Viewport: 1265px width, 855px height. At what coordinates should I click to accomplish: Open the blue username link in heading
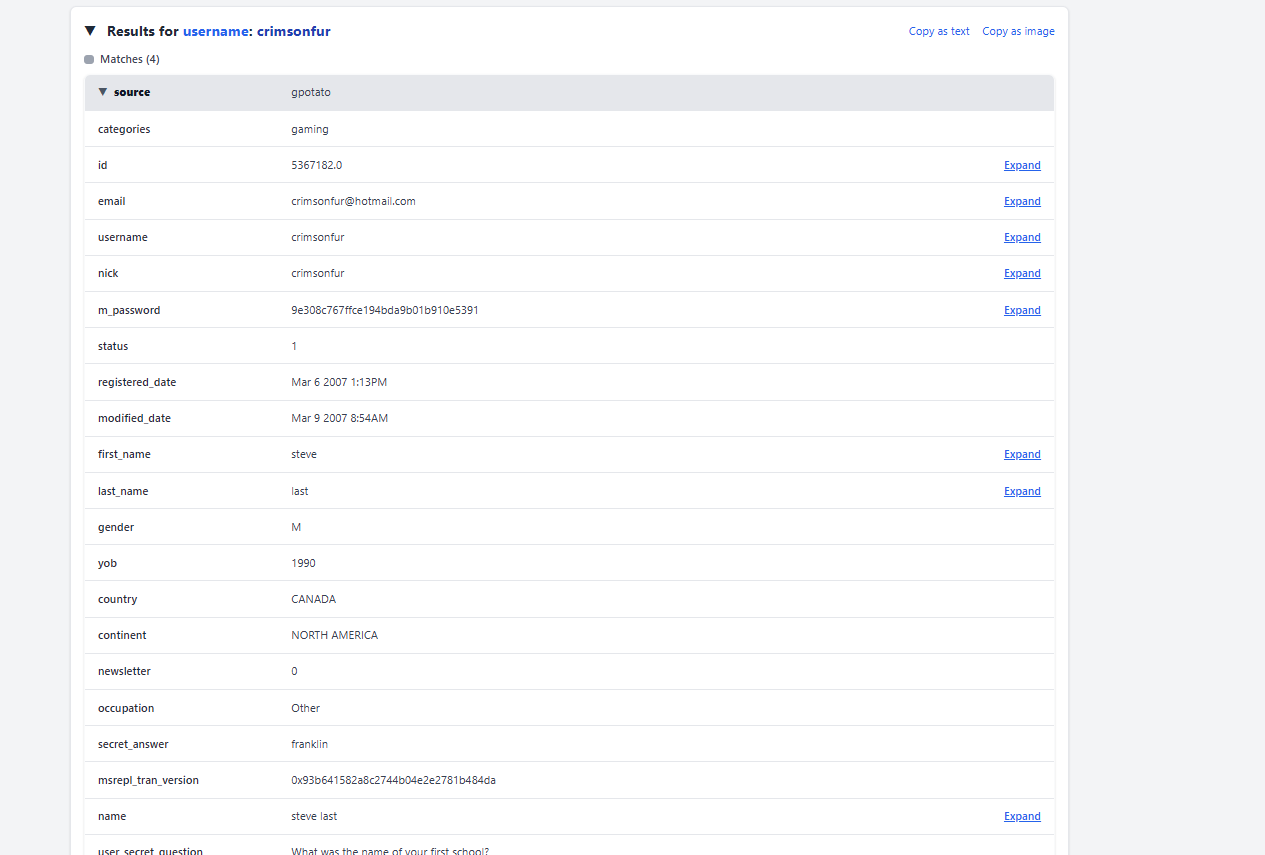pos(215,31)
